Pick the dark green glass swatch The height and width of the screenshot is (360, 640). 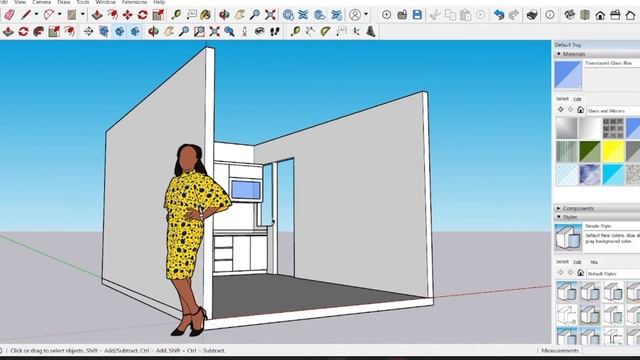(589, 151)
